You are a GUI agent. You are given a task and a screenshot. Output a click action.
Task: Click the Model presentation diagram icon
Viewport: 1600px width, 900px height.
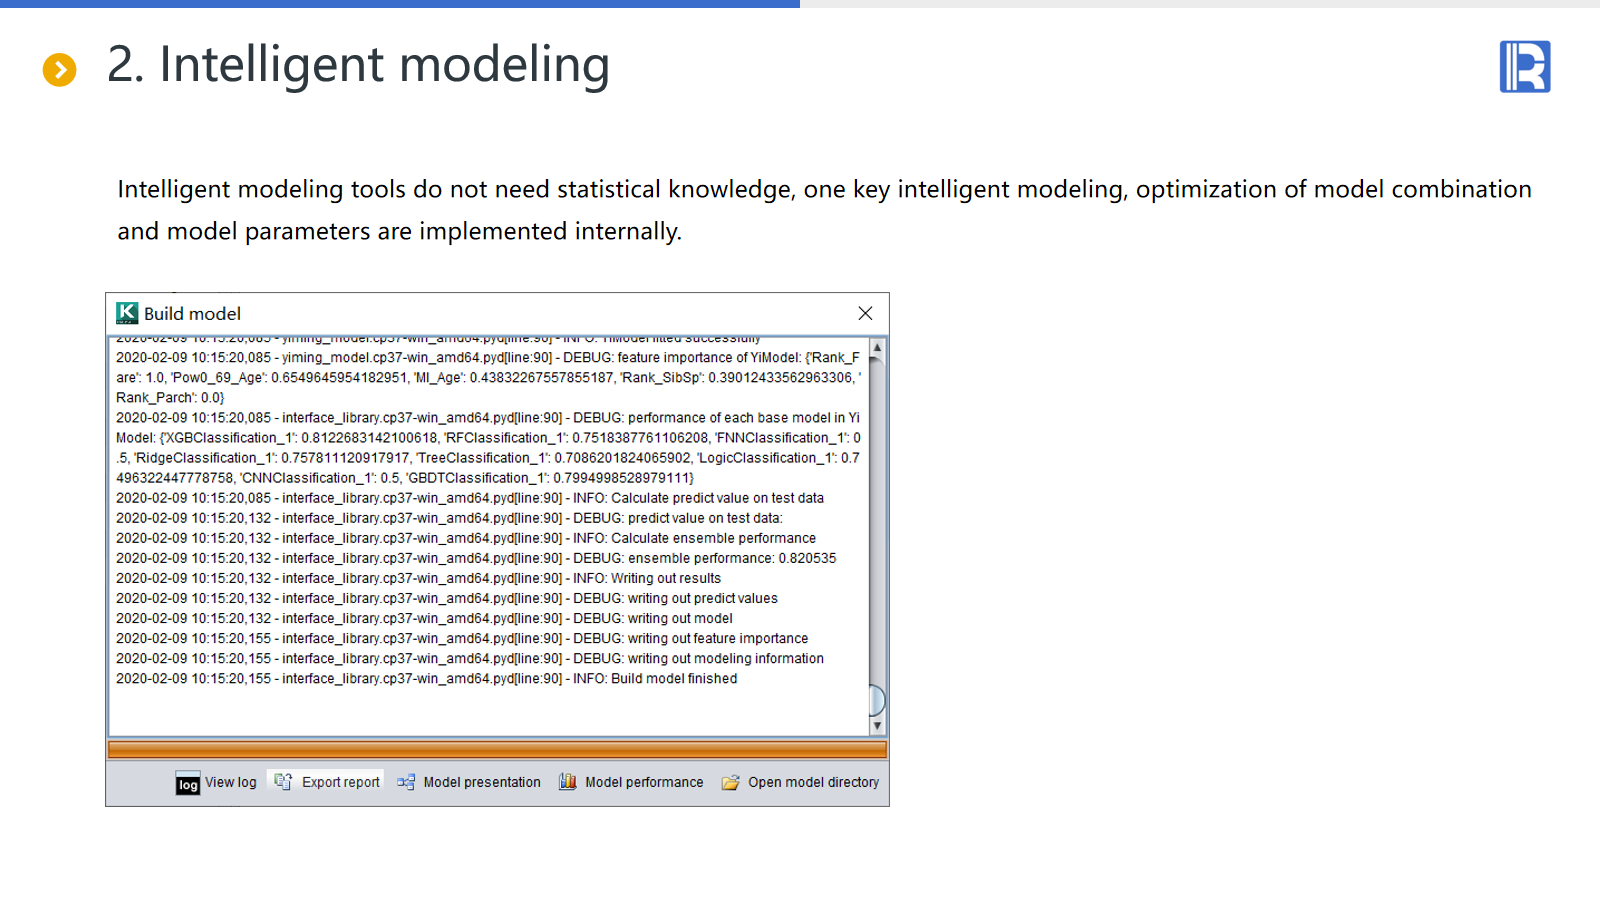click(x=406, y=782)
